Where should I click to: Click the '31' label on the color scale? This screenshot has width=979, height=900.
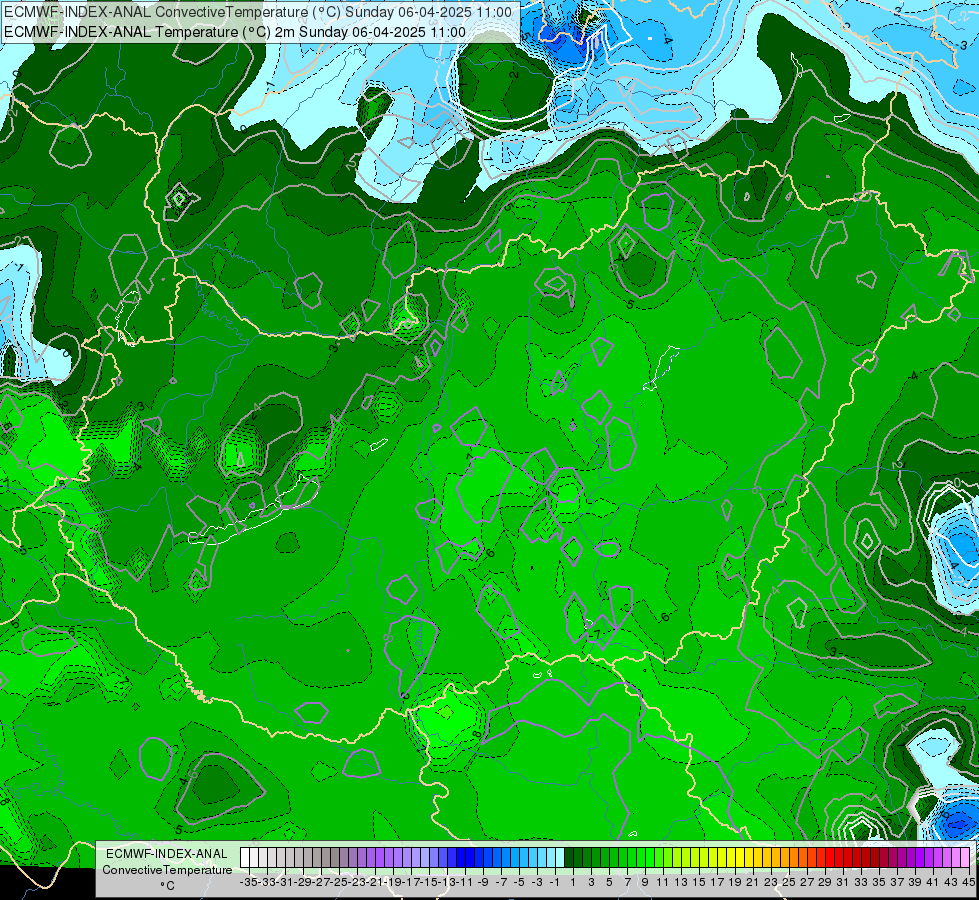click(x=843, y=883)
